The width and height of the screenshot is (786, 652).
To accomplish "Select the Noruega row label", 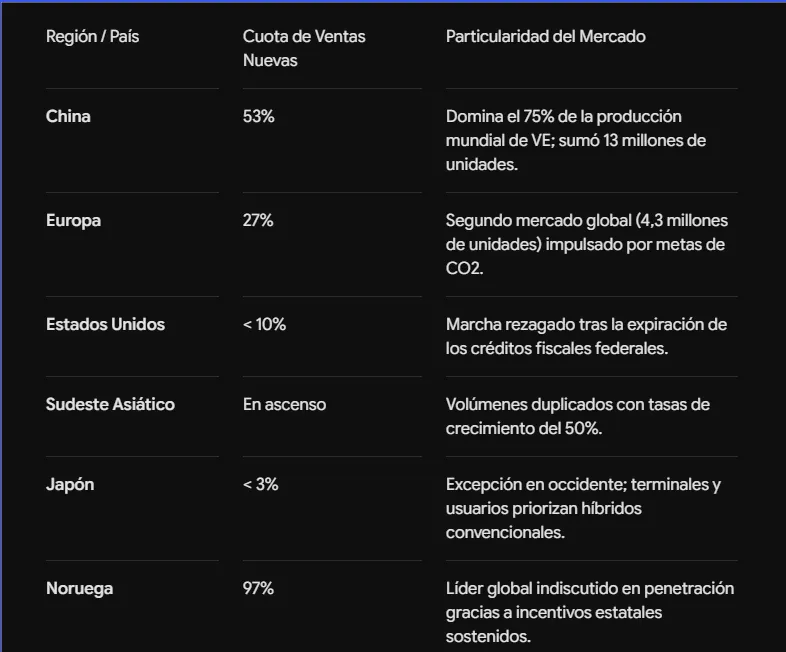I will pos(79,588).
